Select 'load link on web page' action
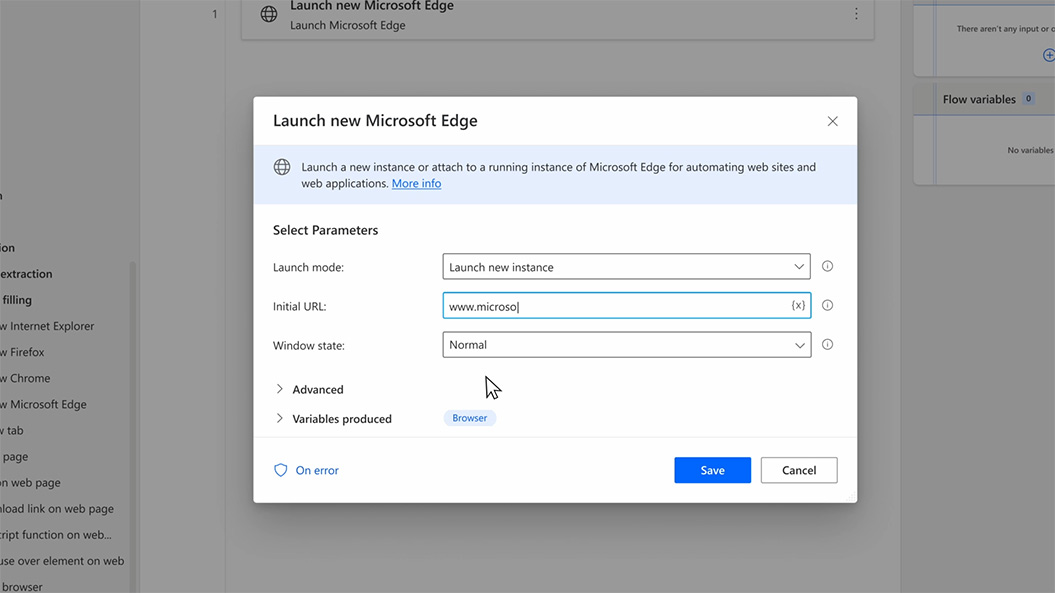 coord(57,509)
